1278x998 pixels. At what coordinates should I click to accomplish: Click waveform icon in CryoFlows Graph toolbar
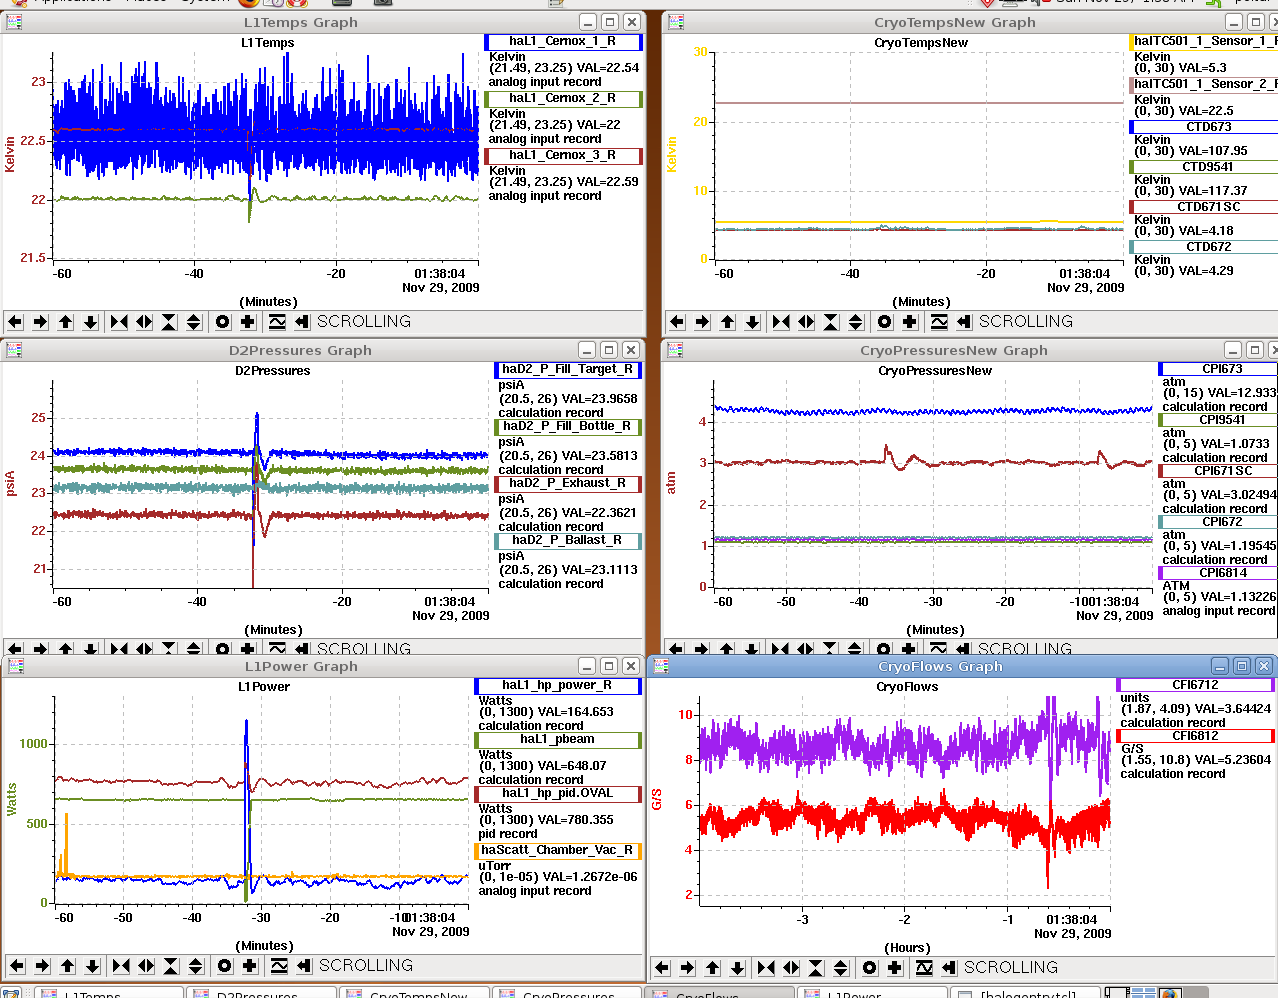(x=924, y=968)
